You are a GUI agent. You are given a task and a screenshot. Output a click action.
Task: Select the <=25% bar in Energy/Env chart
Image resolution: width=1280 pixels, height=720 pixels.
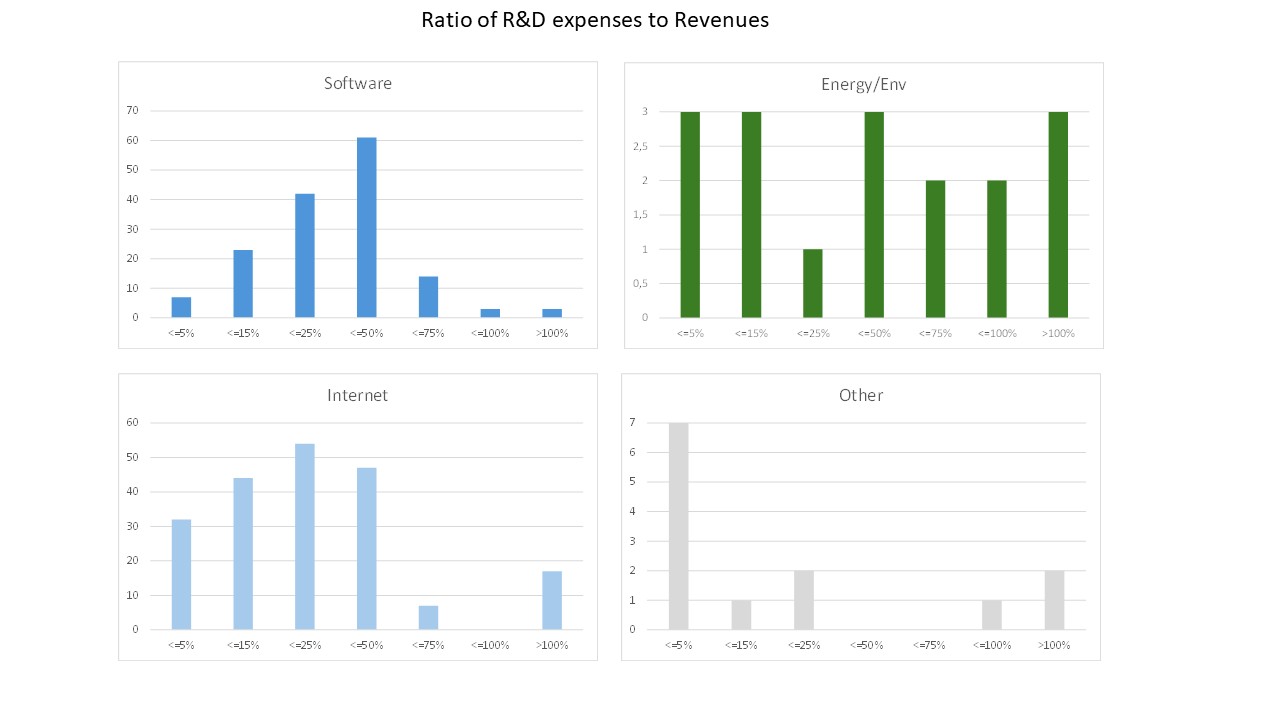tap(812, 284)
